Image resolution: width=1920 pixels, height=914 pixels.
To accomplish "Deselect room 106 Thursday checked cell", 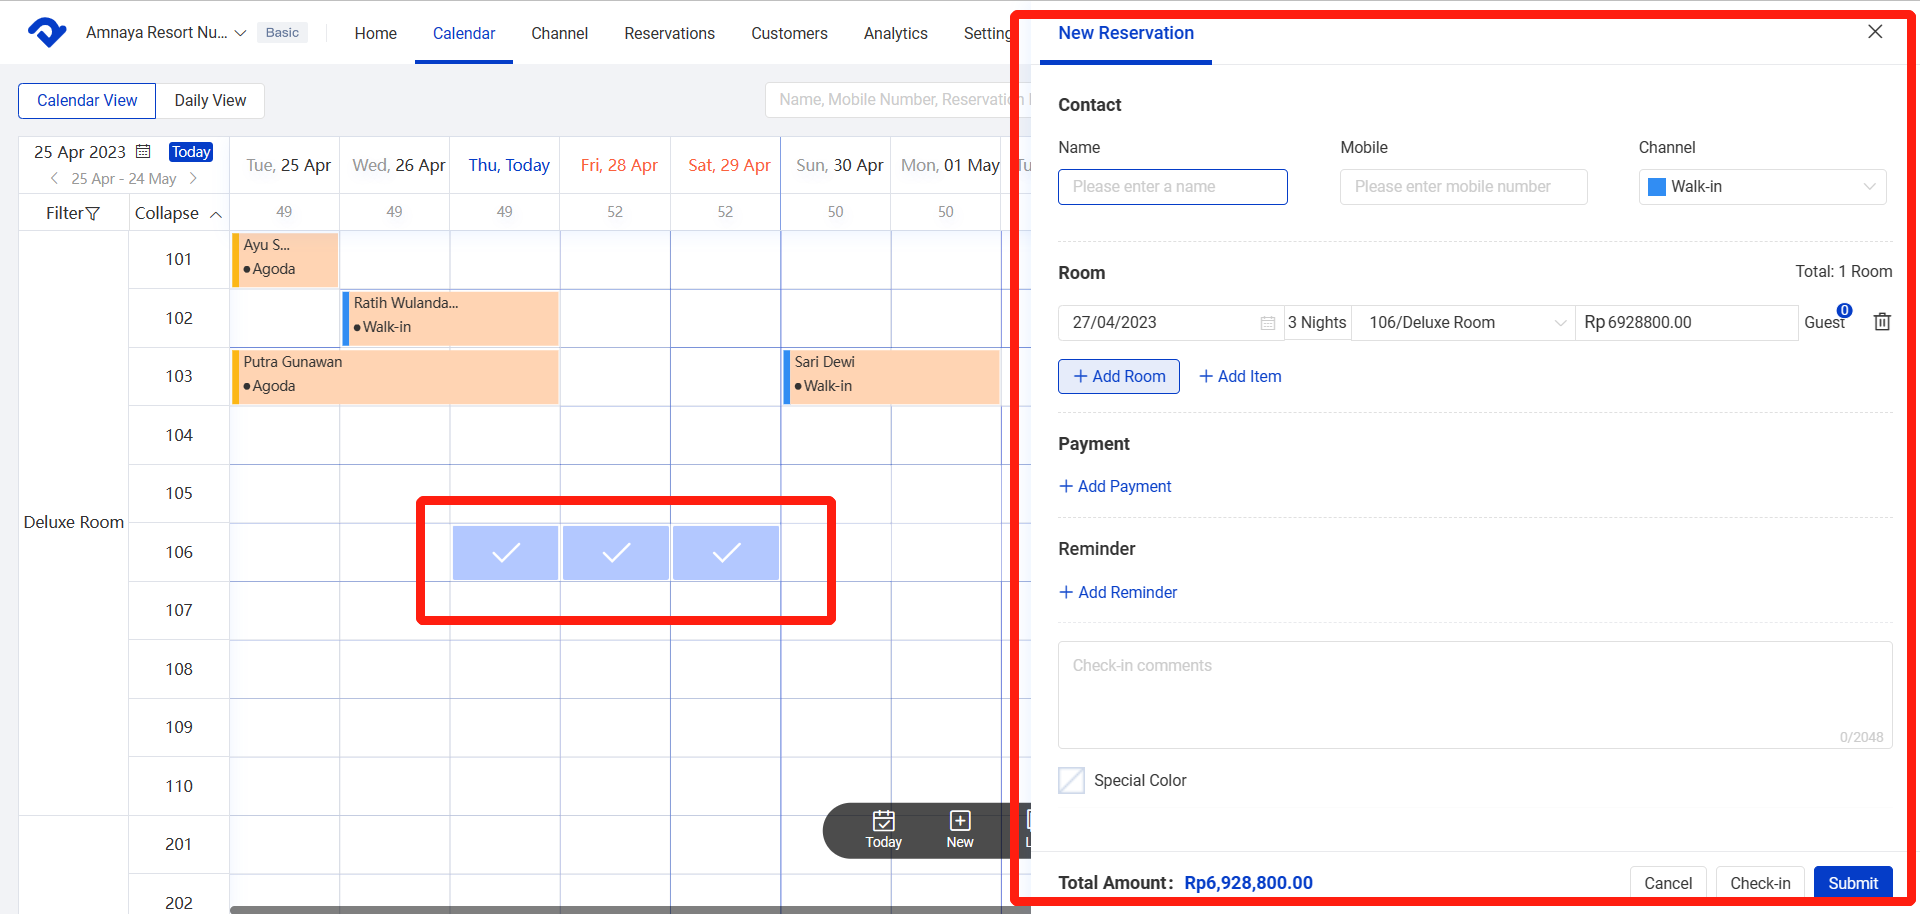I will [505, 553].
